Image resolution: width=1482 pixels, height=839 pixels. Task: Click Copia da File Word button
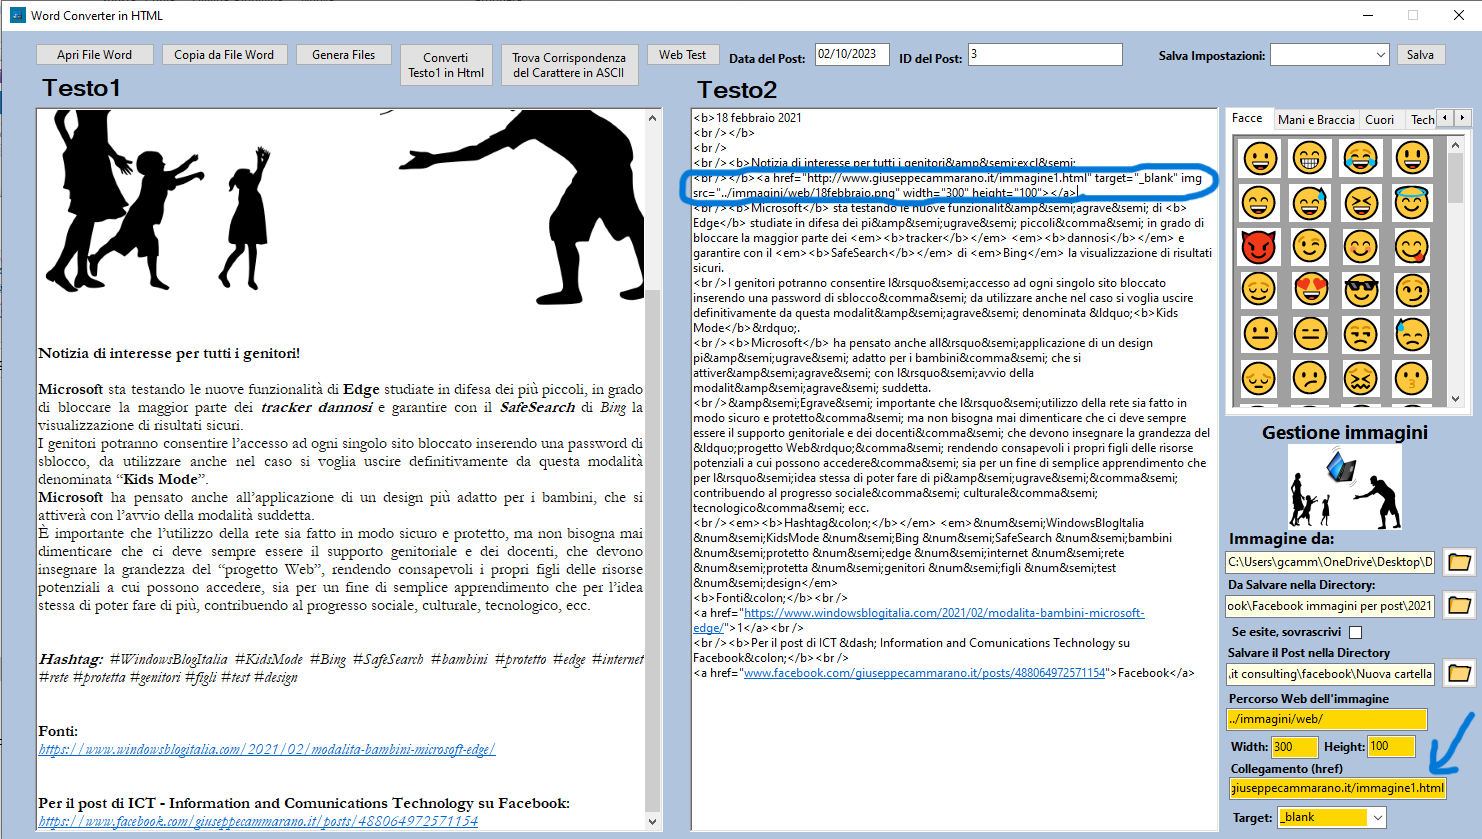point(224,55)
